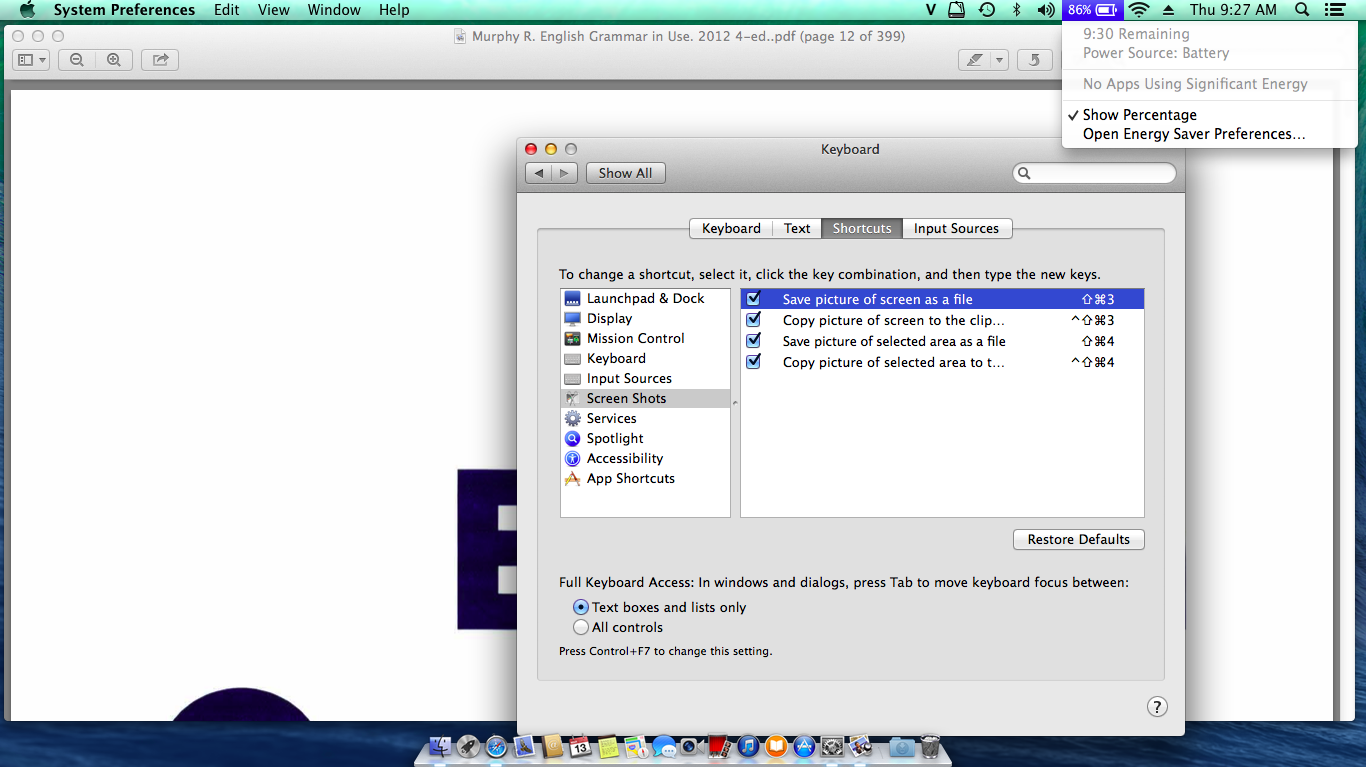This screenshot has width=1366, height=767.
Task: Click Preview's rotate button
Action: pos(1035,60)
